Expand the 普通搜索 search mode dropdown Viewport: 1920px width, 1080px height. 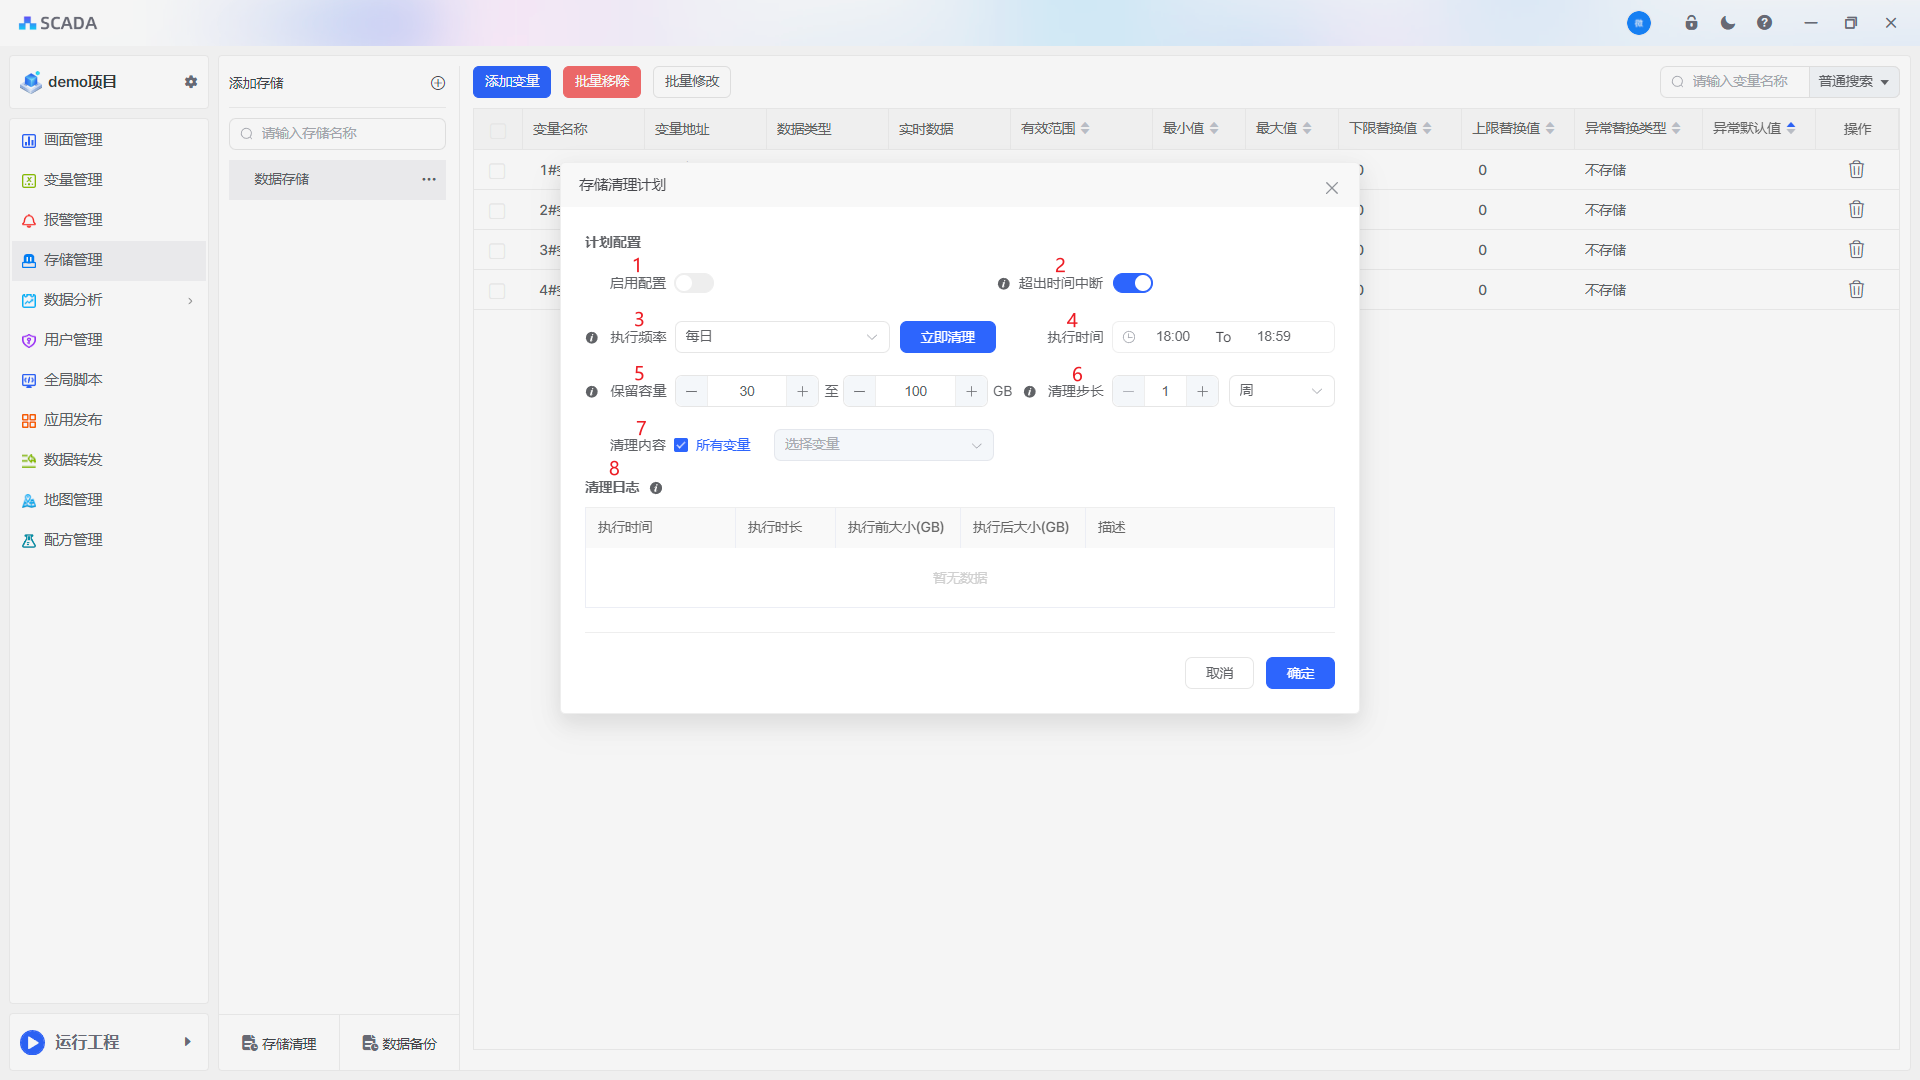[1854, 82]
